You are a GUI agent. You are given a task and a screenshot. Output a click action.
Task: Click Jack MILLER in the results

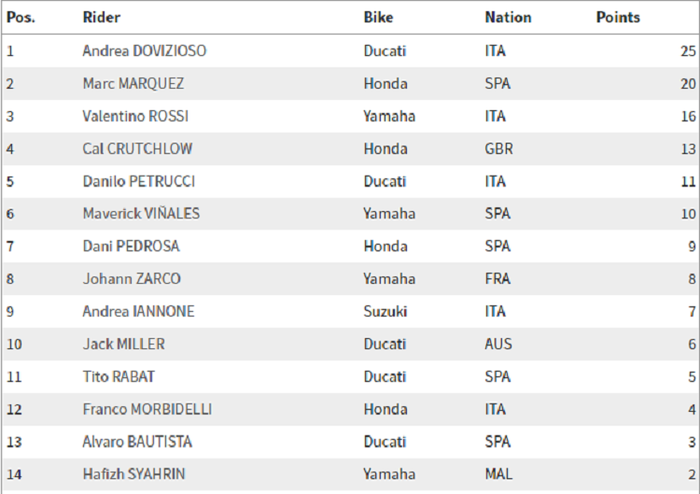point(123,344)
